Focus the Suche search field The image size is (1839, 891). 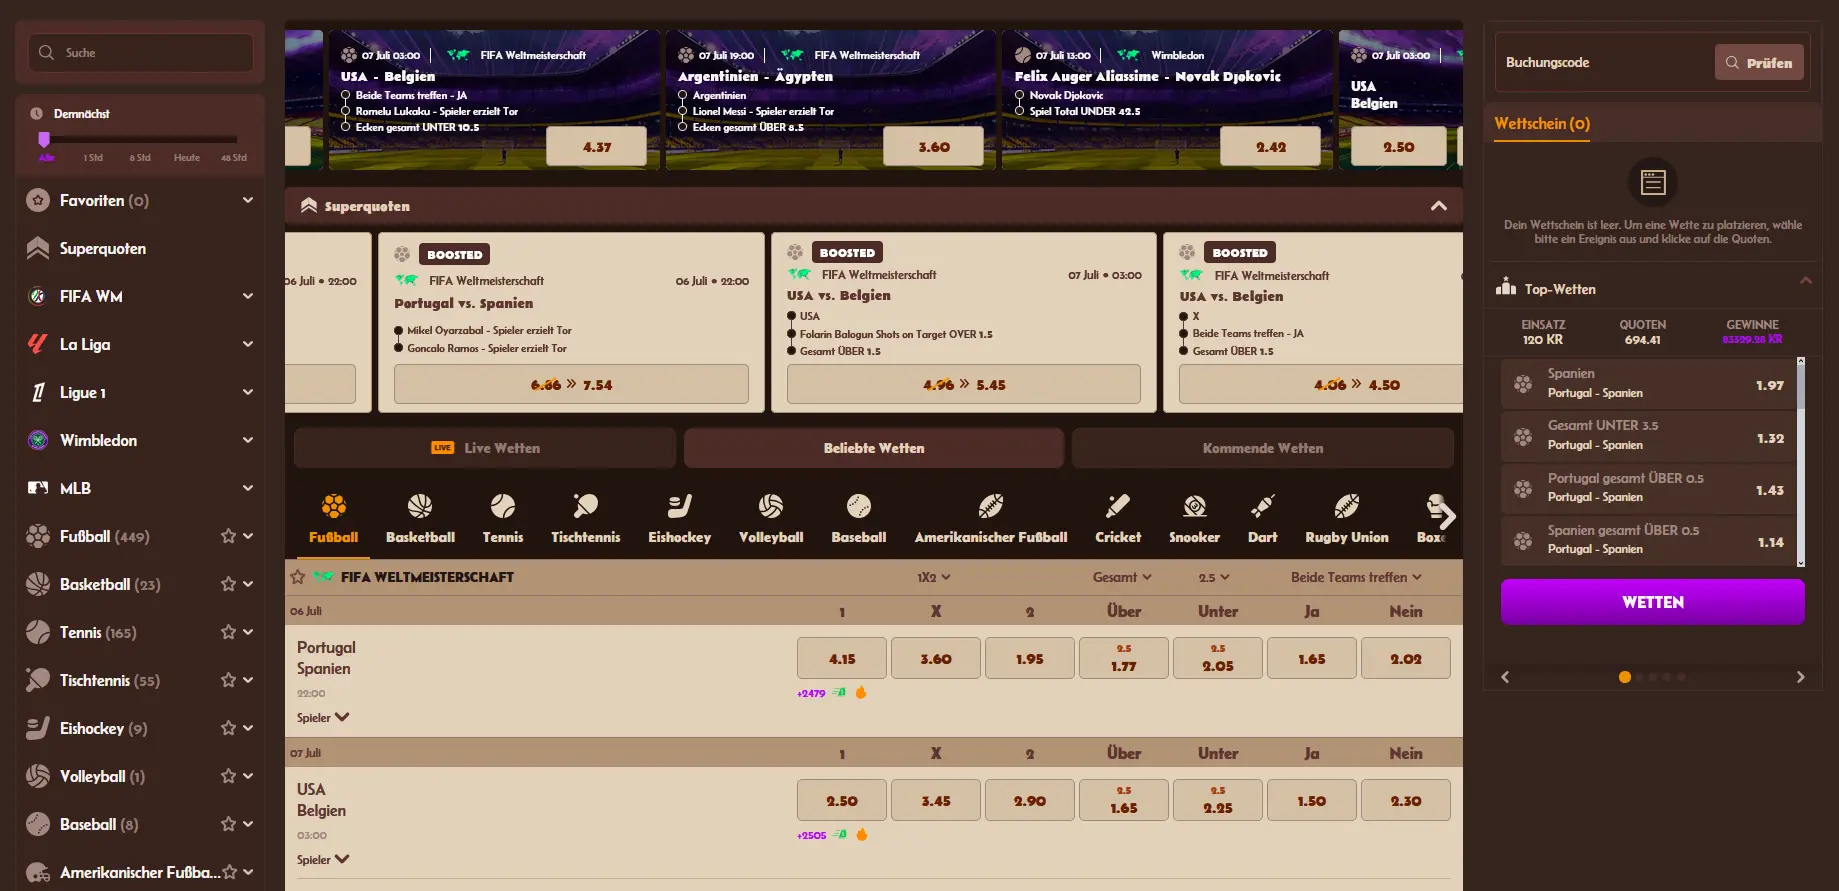pyautogui.click(x=140, y=52)
